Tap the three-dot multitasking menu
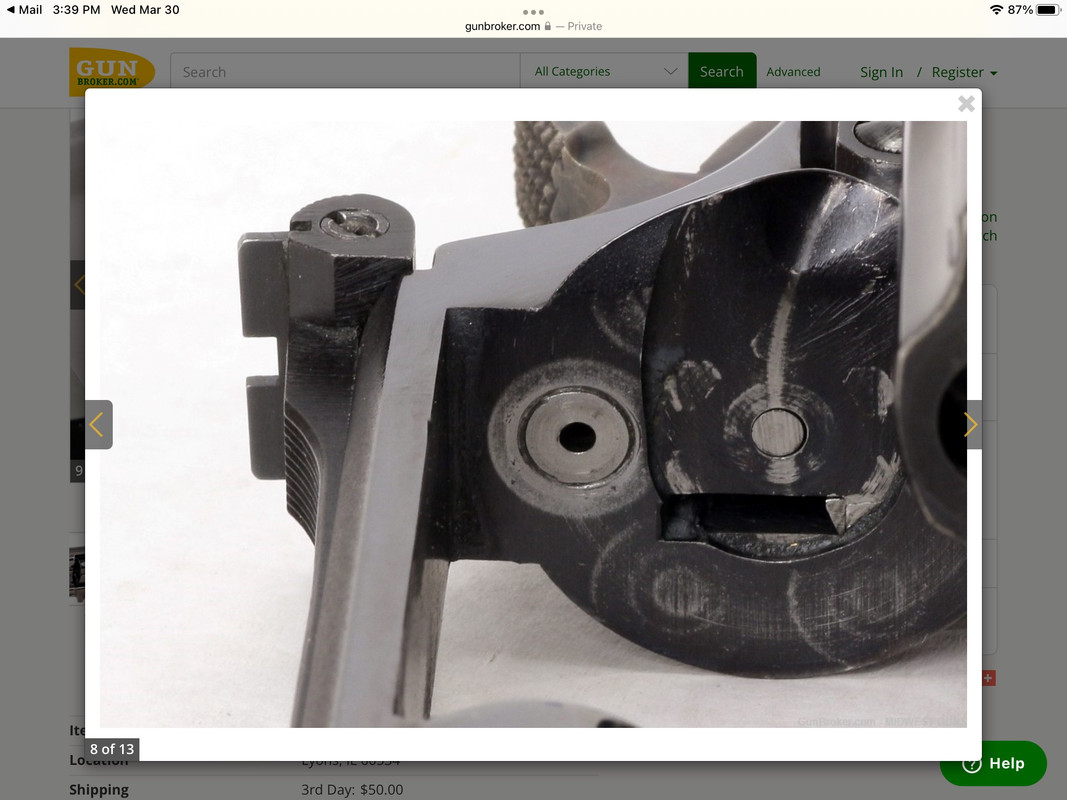1067x800 pixels. [534, 12]
